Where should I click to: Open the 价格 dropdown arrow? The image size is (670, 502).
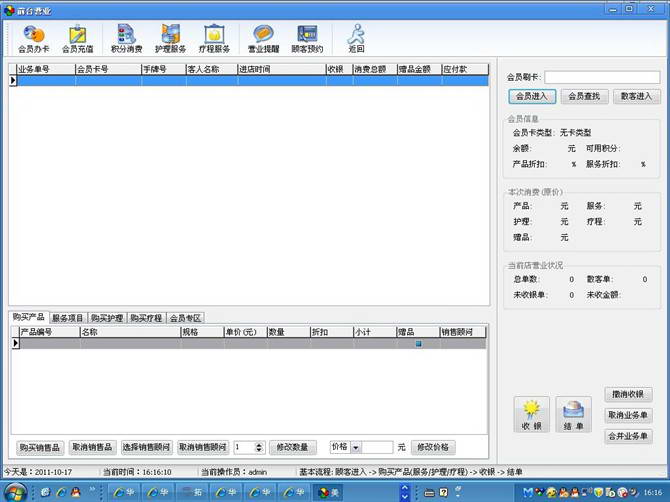click(356, 447)
